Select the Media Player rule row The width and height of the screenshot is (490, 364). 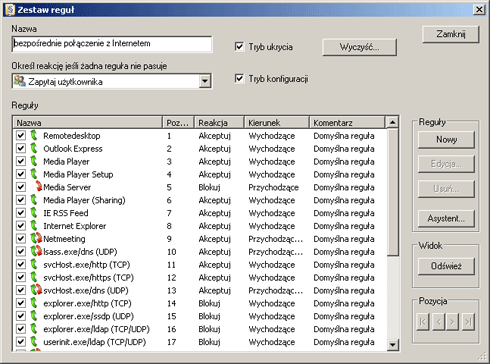click(200, 161)
